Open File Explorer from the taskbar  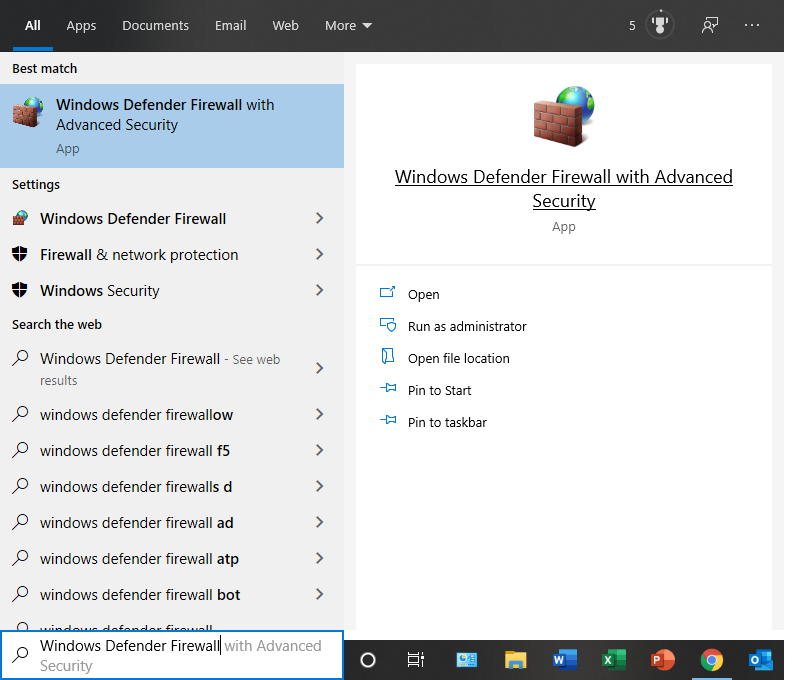tap(515, 660)
